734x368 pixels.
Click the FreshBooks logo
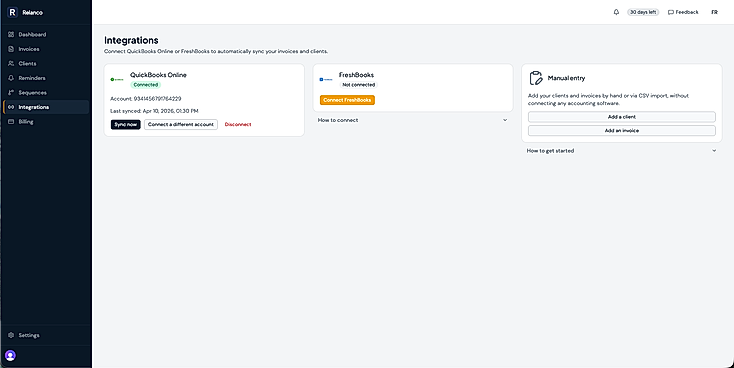(326, 80)
